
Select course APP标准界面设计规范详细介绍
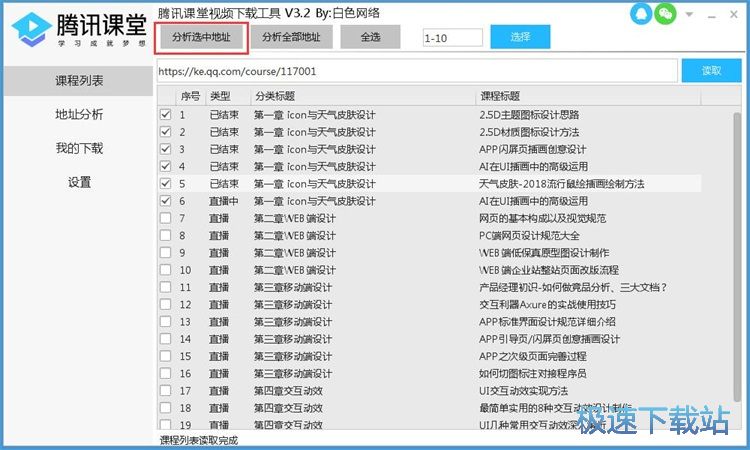[x=547, y=321]
